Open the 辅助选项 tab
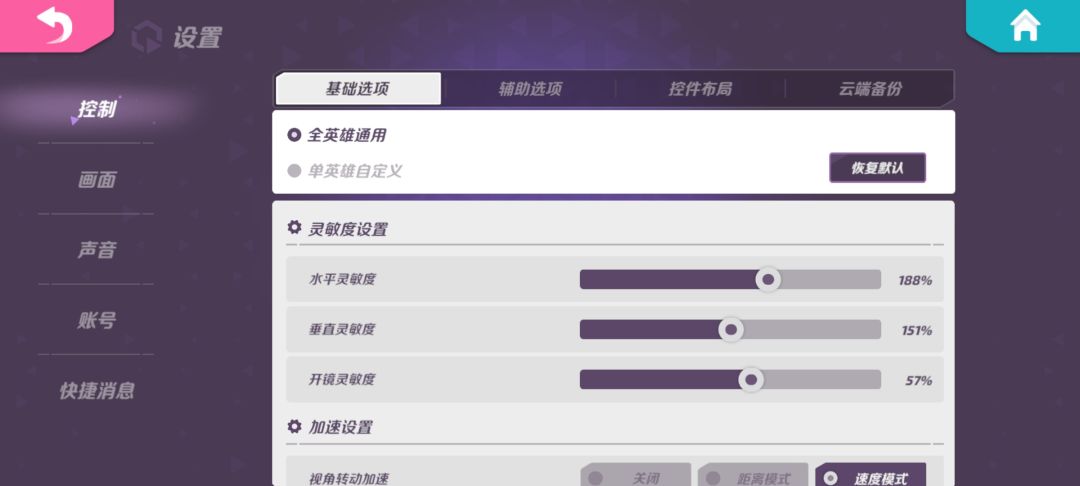Screen dimensions: 1080x486 (x=530, y=89)
